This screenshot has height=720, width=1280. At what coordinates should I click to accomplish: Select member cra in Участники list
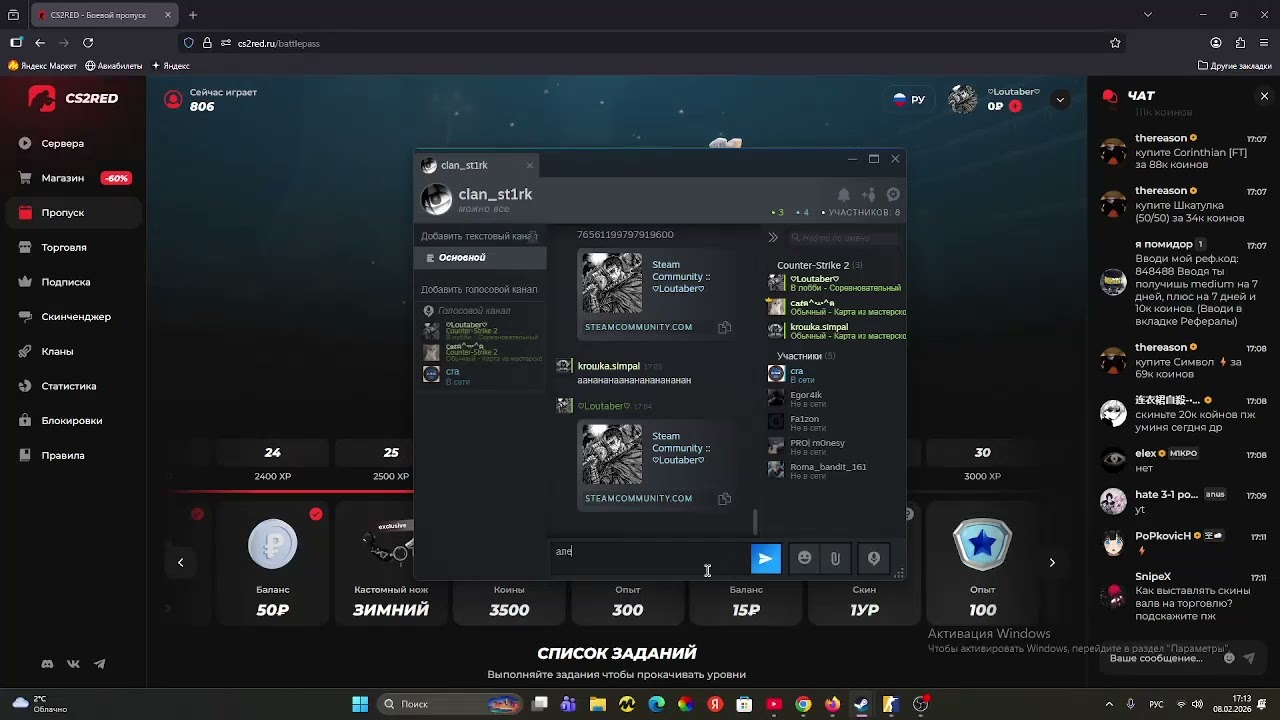[835, 374]
